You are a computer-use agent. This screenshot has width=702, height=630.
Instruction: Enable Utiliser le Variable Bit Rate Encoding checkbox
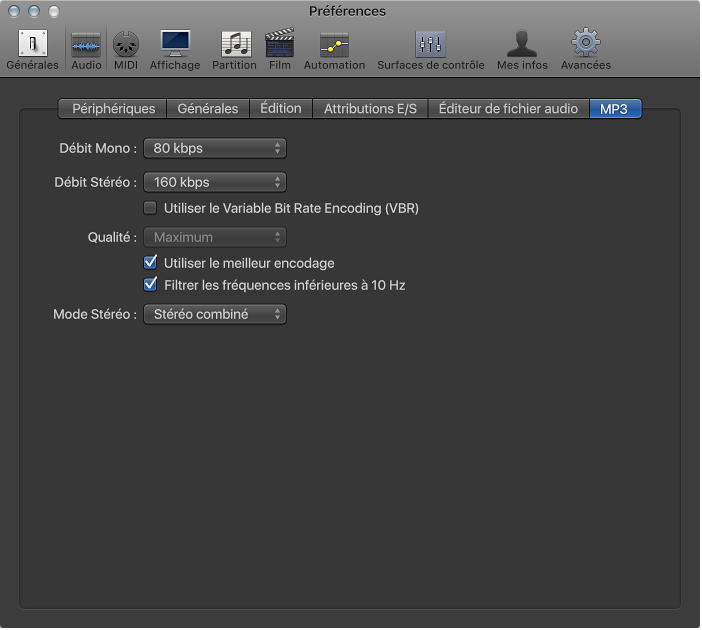150,208
